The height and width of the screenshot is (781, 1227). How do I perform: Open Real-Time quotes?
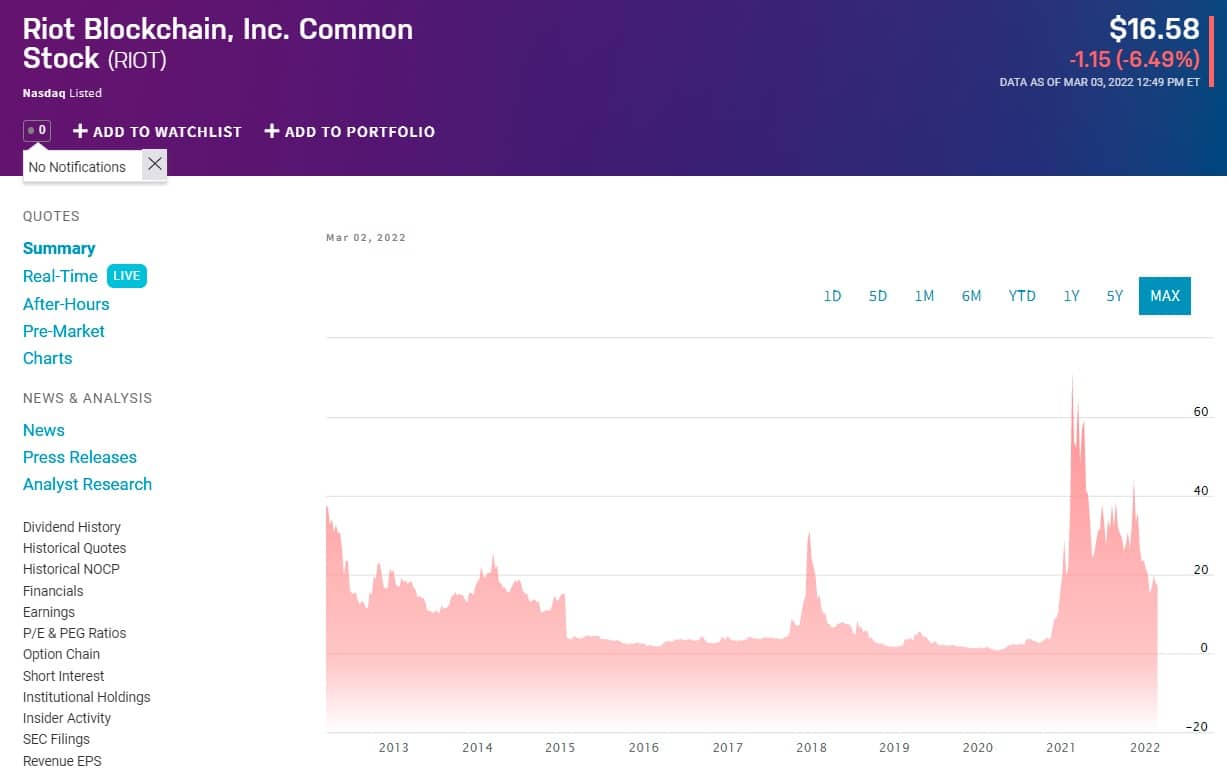(x=60, y=276)
